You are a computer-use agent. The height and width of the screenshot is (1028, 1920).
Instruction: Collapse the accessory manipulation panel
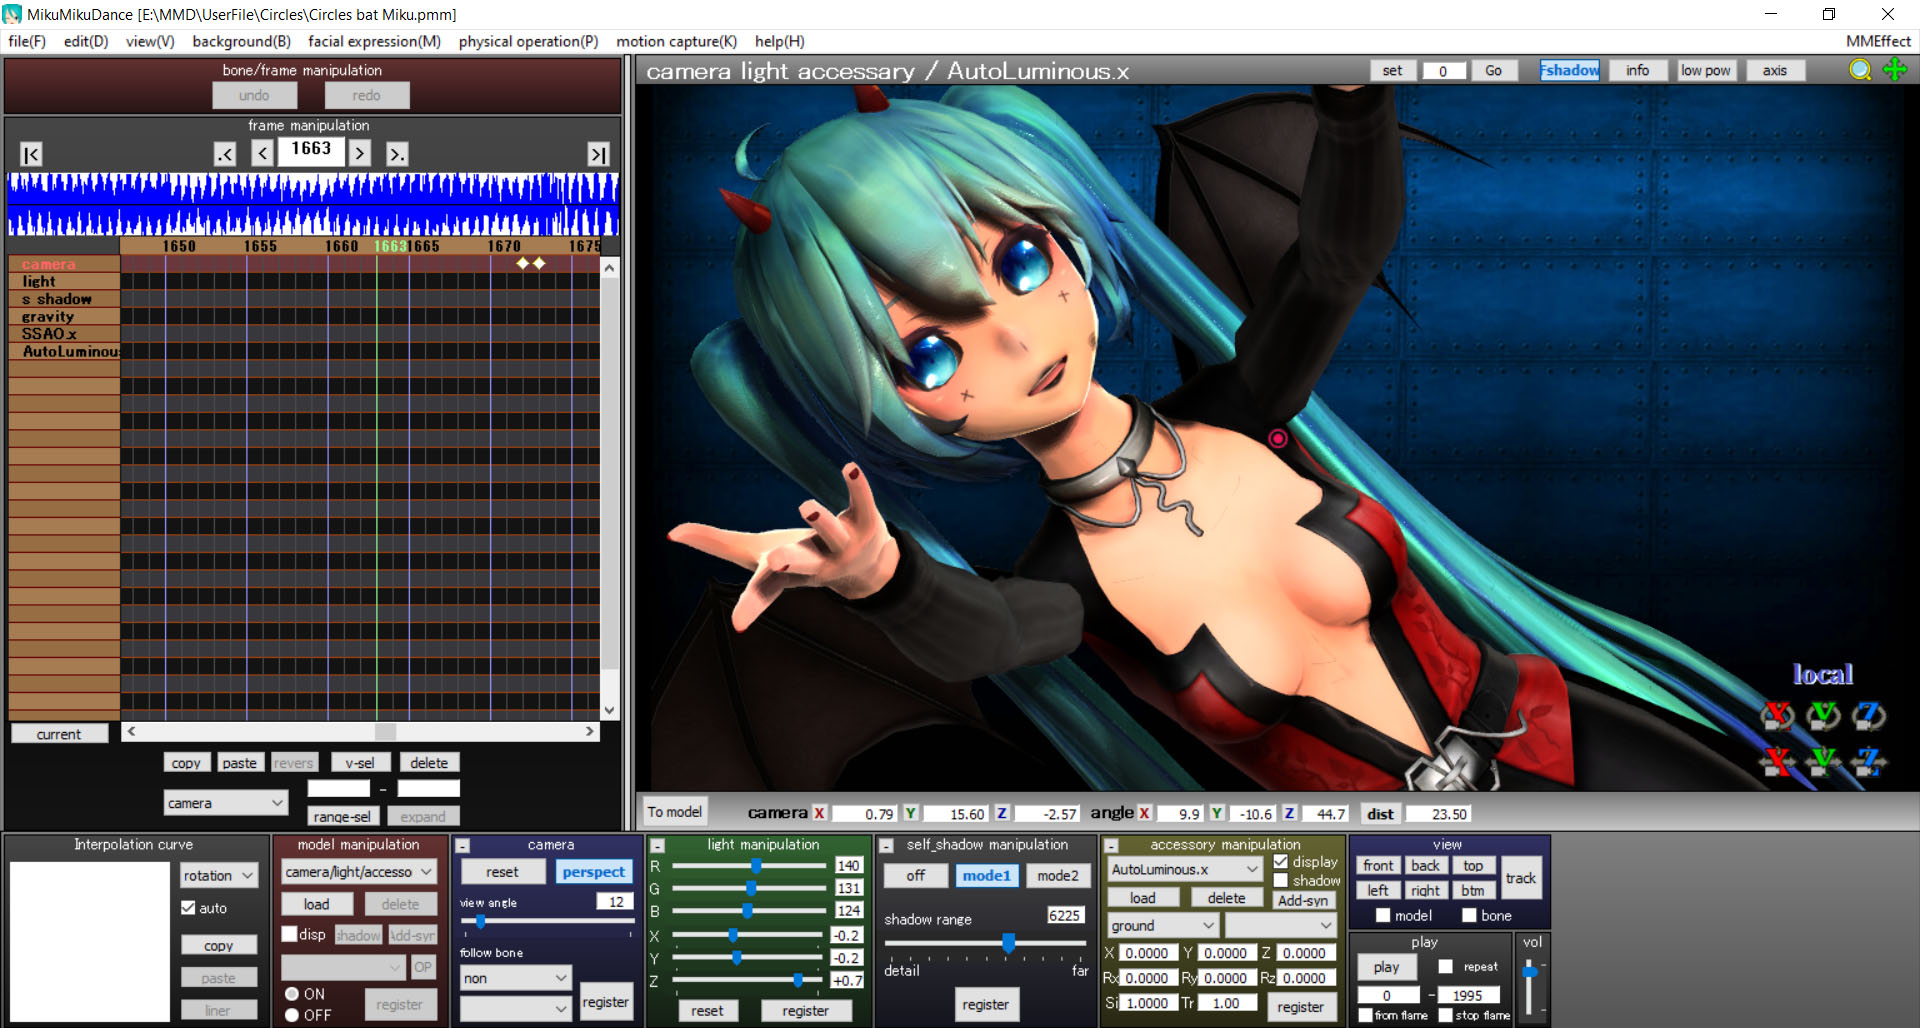pos(1111,846)
